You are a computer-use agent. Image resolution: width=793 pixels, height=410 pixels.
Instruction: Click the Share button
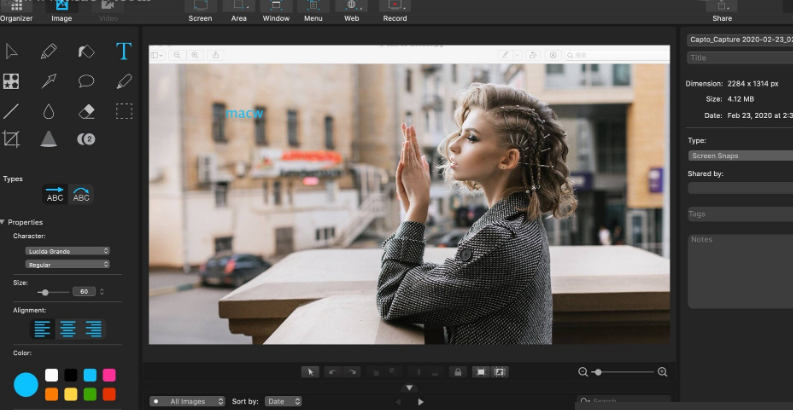[721, 11]
